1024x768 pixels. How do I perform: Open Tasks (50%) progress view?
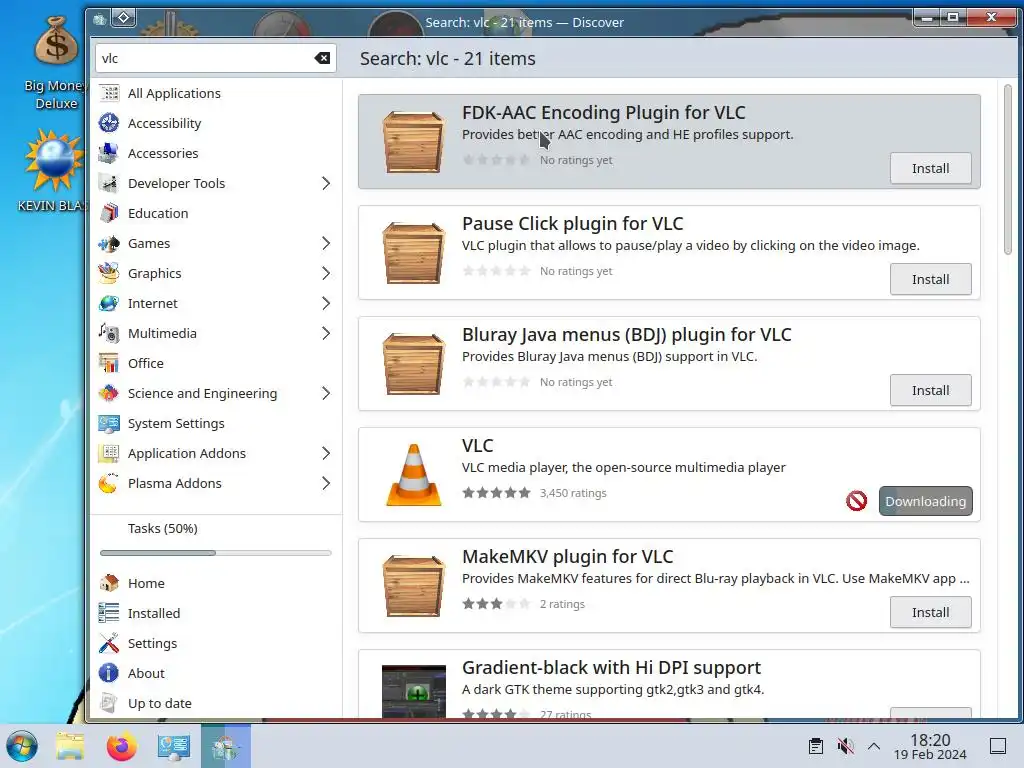pyautogui.click(x=163, y=528)
